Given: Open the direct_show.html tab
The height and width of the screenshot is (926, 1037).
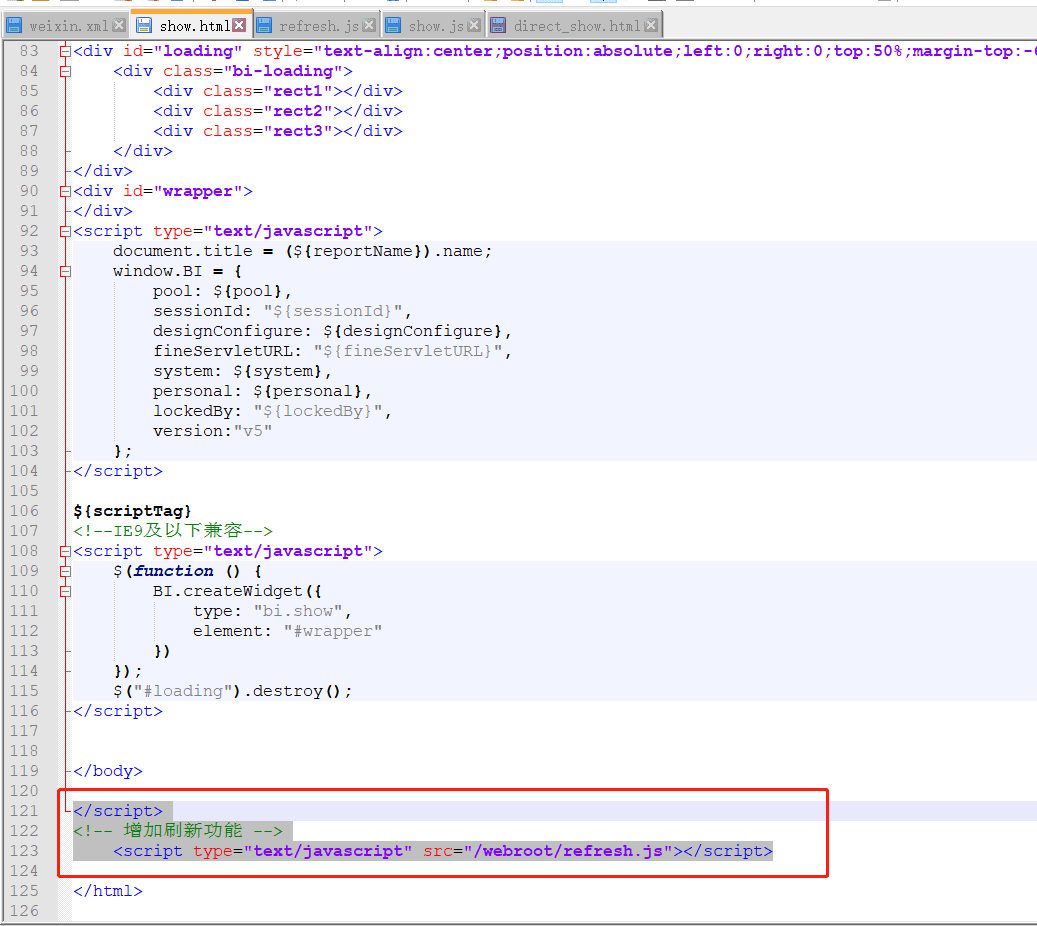Looking at the screenshot, I should pos(575,25).
